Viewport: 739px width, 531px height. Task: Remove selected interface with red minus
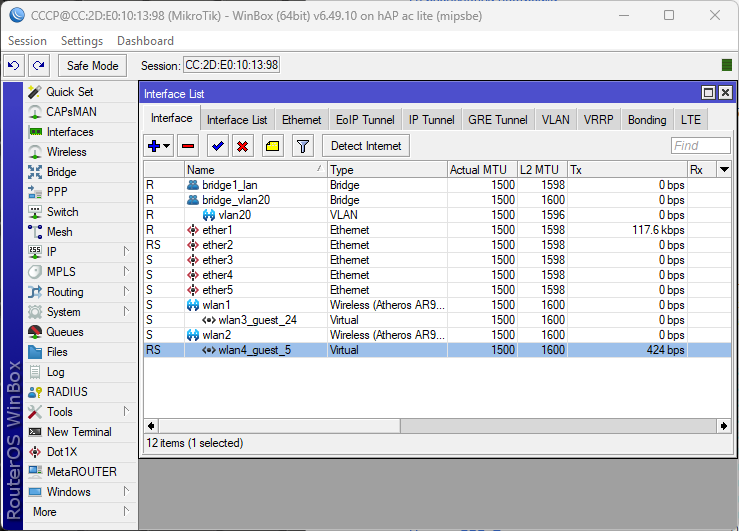click(x=188, y=146)
